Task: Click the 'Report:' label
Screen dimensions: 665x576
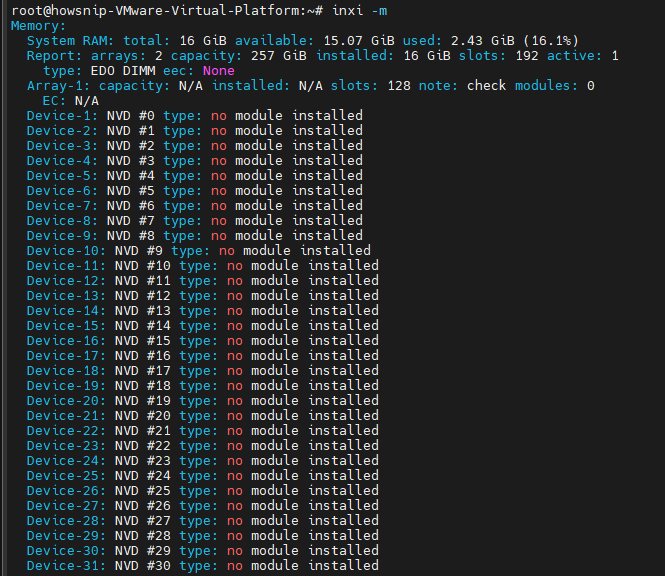Action: coord(54,56)
